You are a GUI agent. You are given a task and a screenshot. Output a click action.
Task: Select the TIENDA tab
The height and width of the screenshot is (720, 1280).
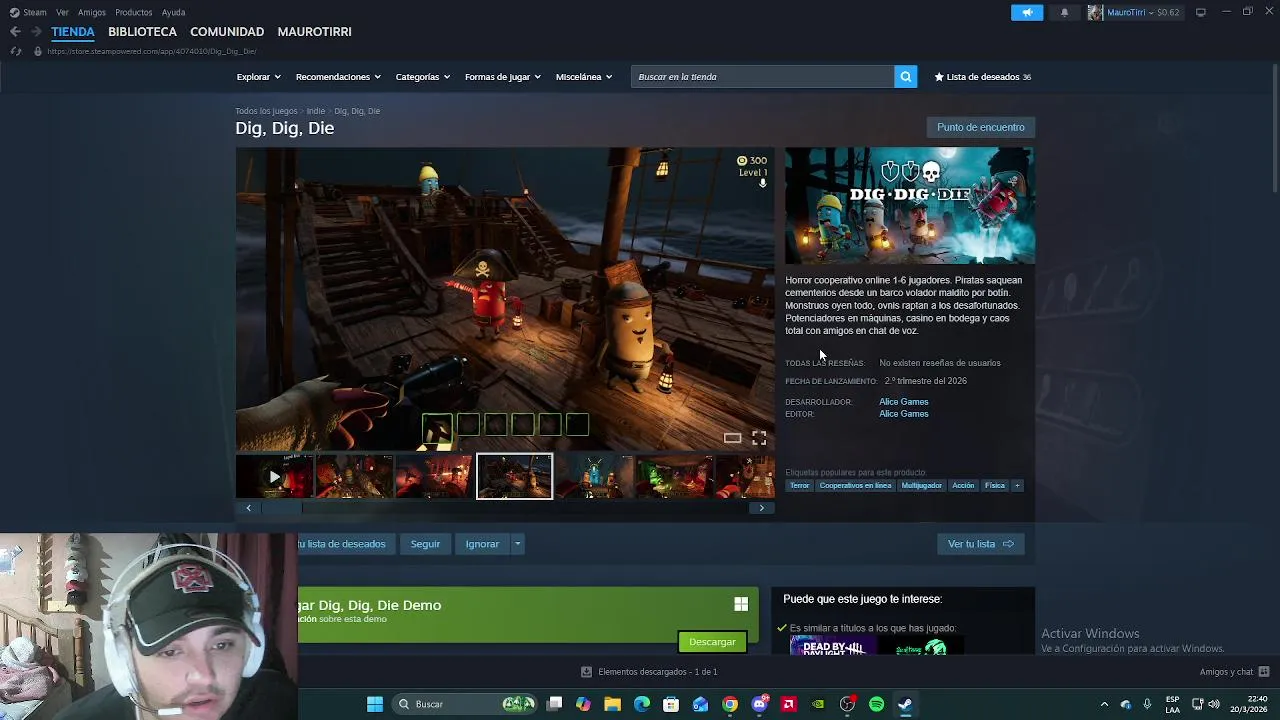coord(73,32)
